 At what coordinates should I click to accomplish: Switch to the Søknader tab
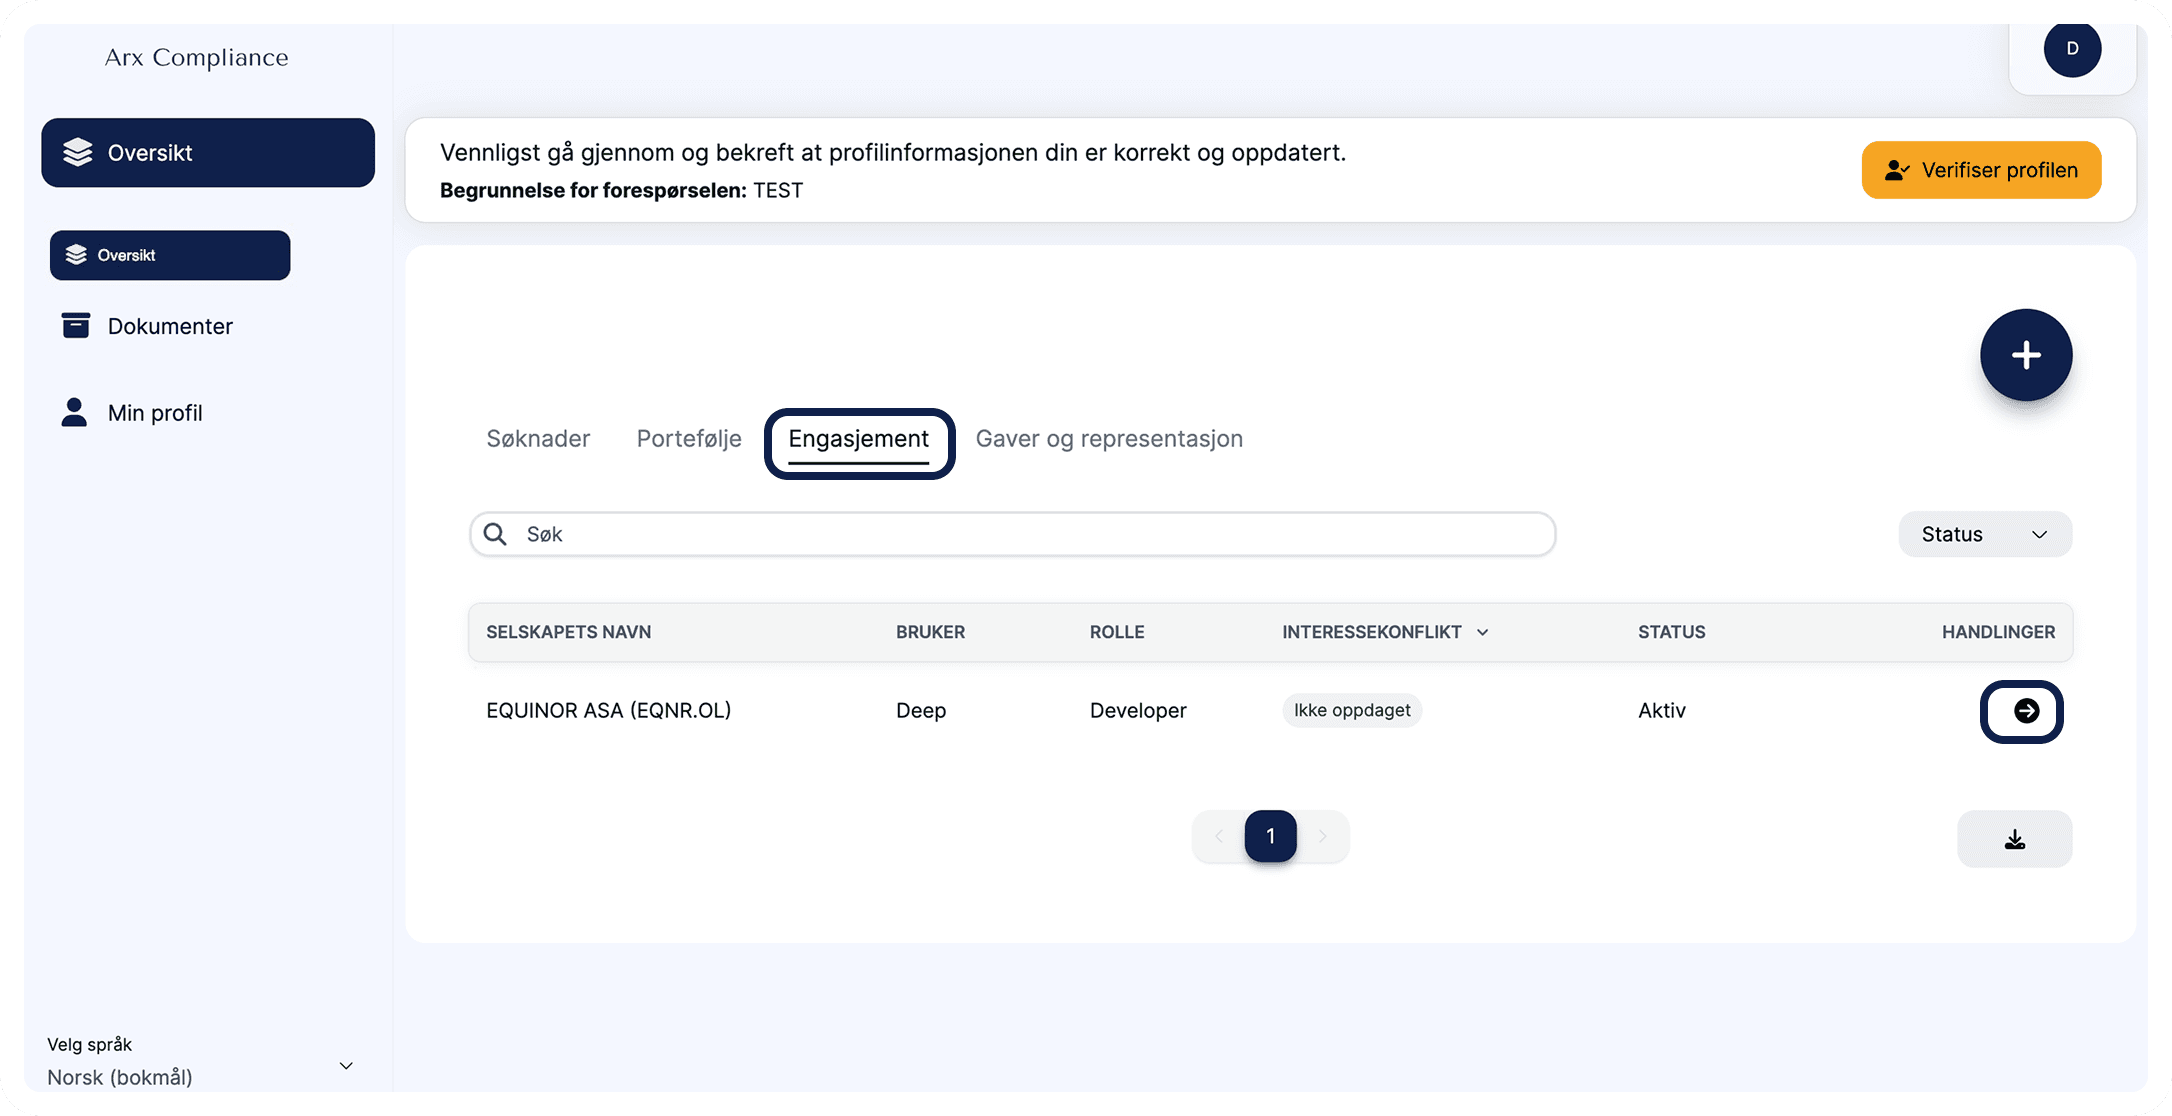click(538, 439)
